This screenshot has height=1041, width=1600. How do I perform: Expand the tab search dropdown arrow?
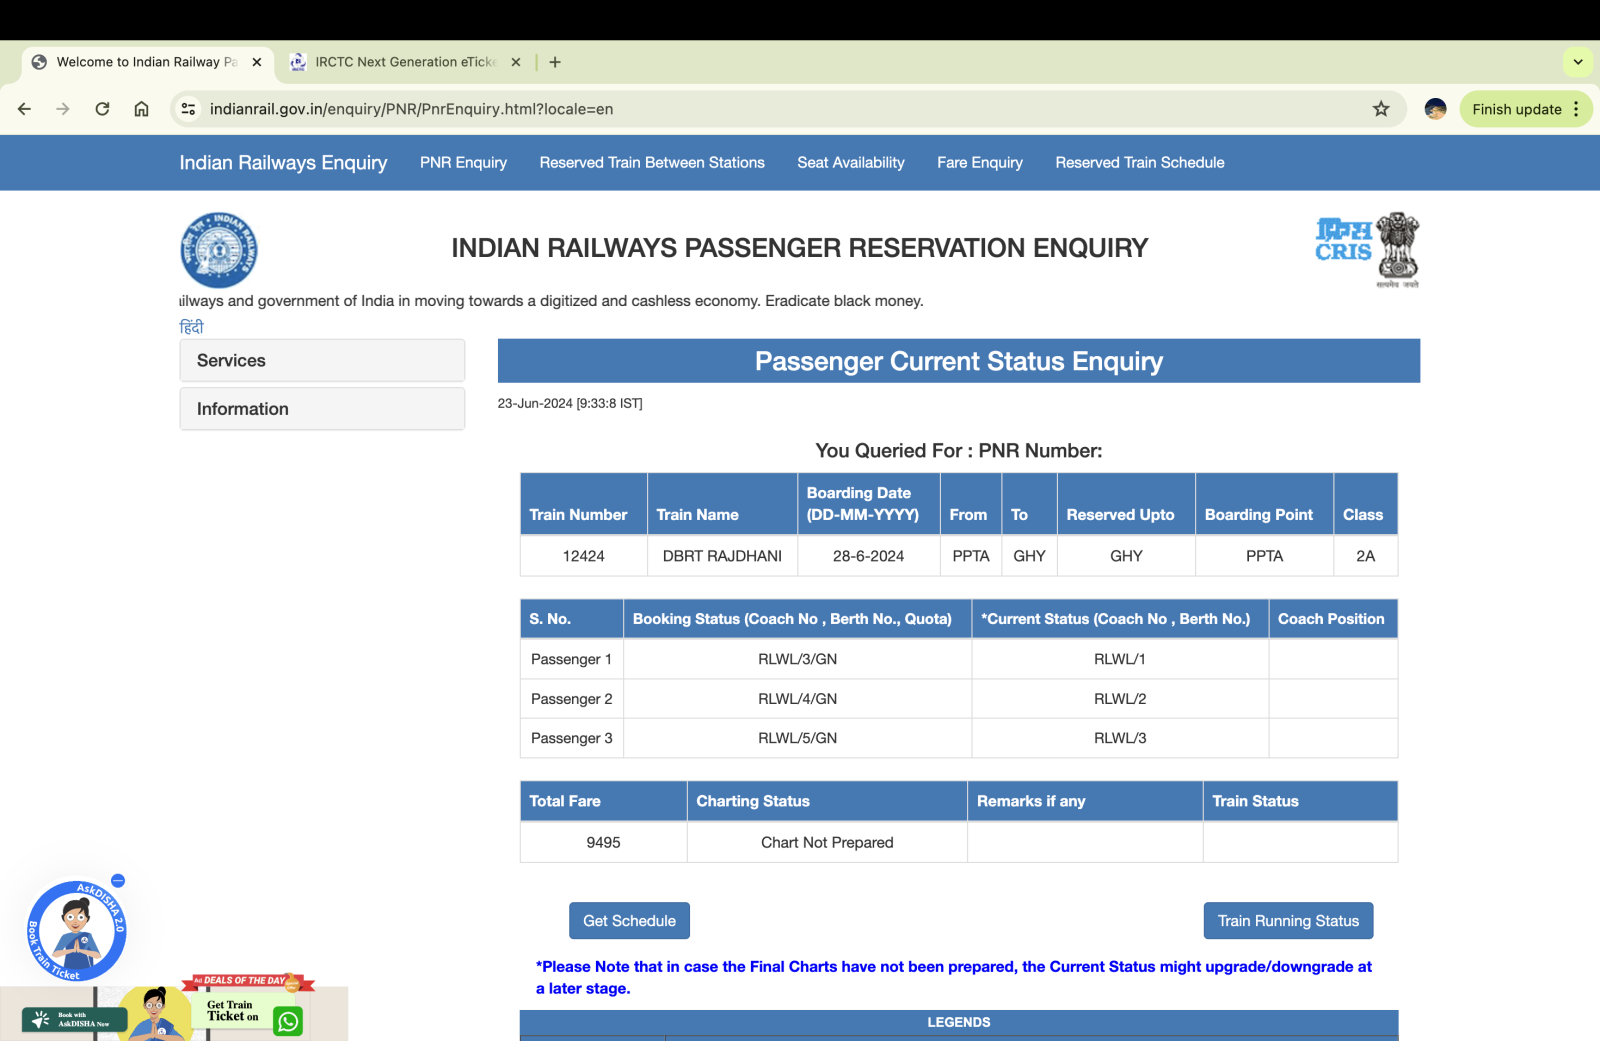pyautogui.click(x=1578, y=62)
